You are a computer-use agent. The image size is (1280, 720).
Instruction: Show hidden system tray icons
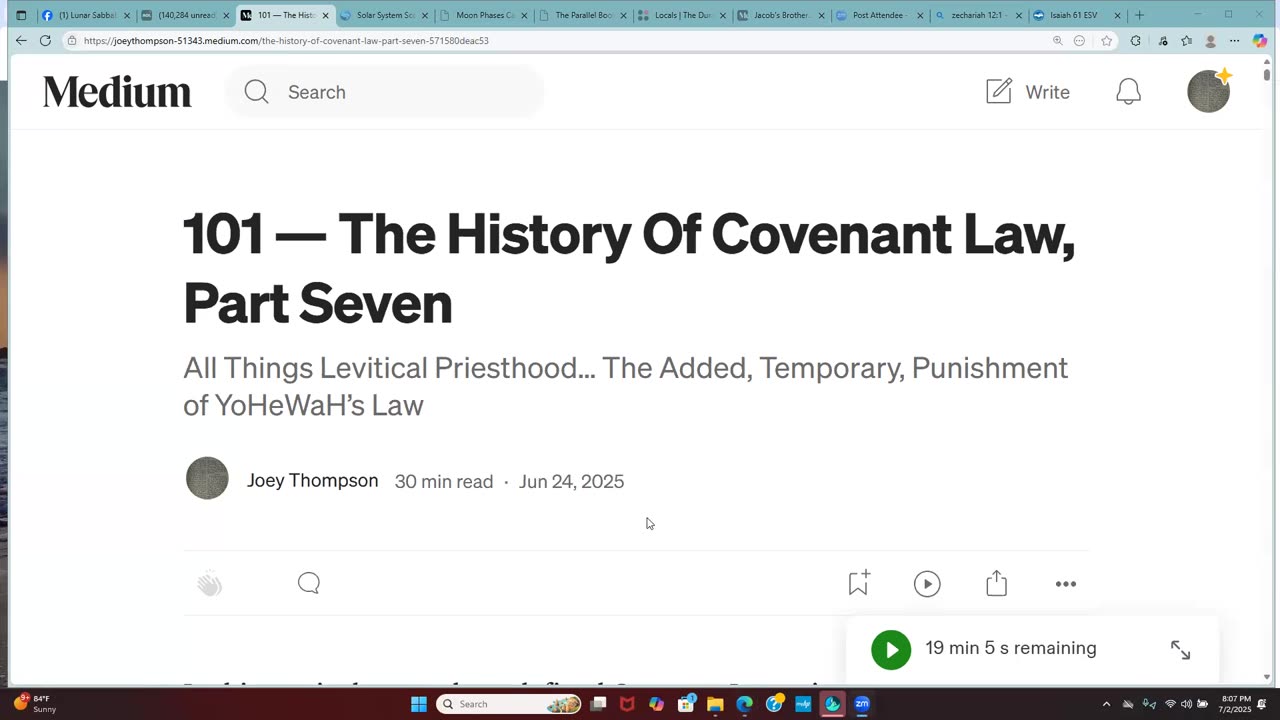click(x=1106, y=704)
